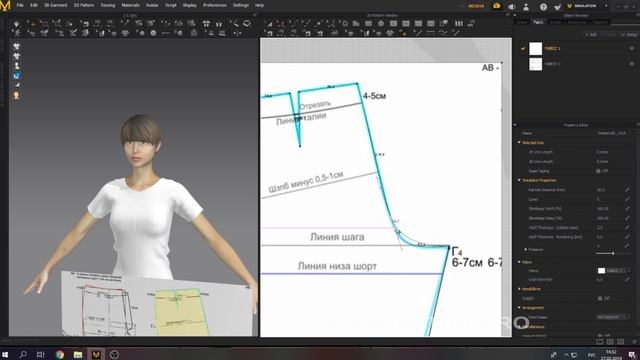Open the Help question mark icon
This screenshot has height=360, width=640.
(543, 7)
